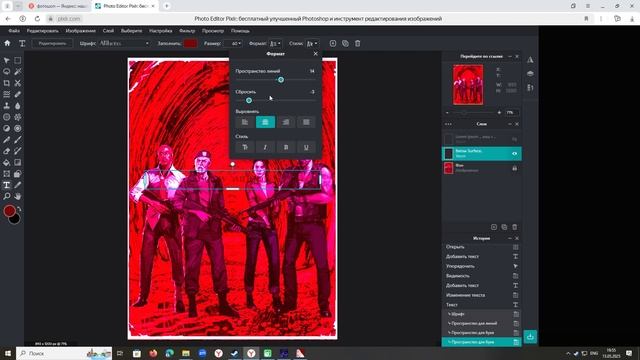Swap foreground and background colors
Image resolution: width=640 pixels, height=360 pixels.
pos(19,209)
